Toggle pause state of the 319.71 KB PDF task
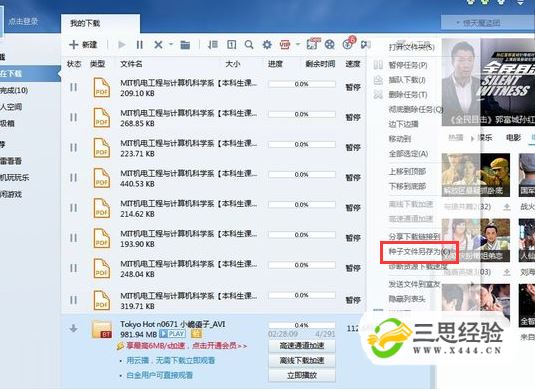The image size is (535, 390). click(73, 300)
